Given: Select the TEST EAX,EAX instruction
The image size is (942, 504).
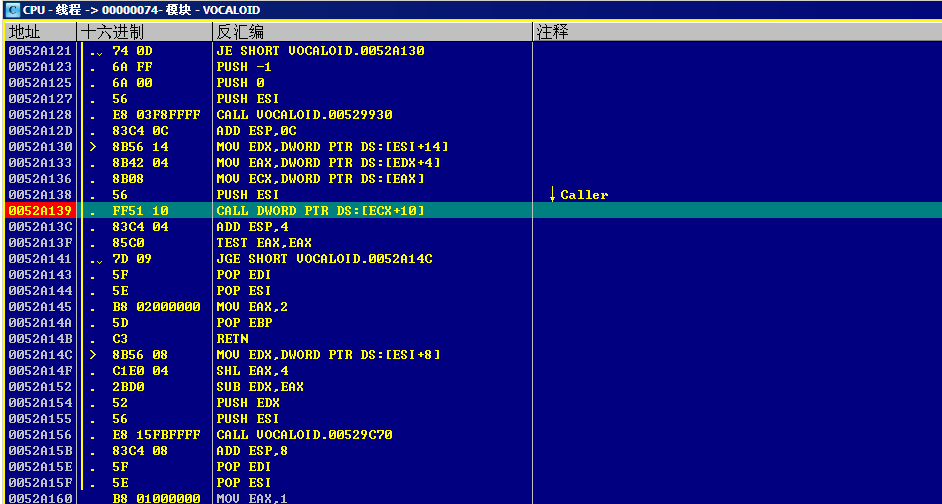Looking at the screenshot, I should 264,243.
